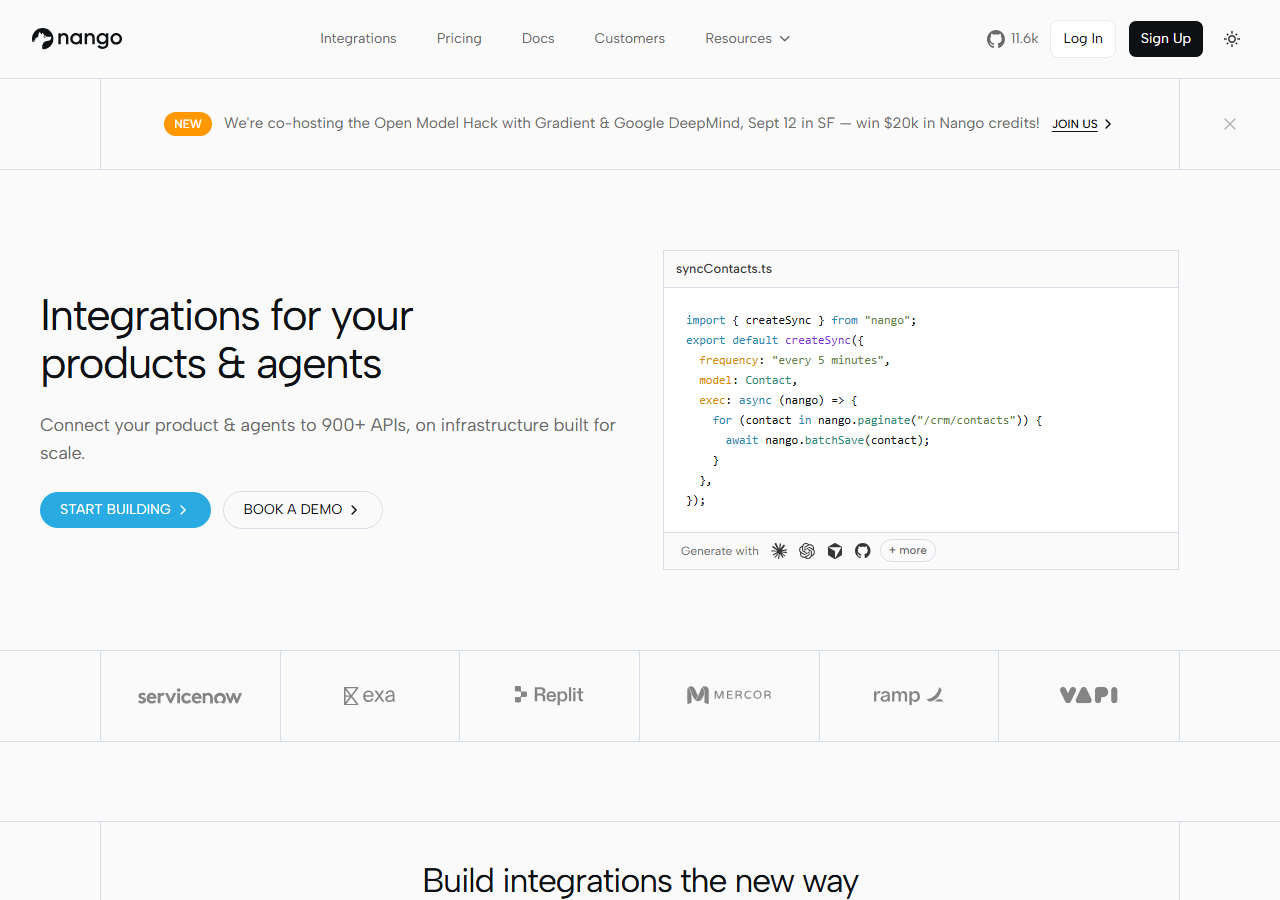Select the Cursor cube icon under Generate with
The image size is (1280, 900).
coord(835,551)
